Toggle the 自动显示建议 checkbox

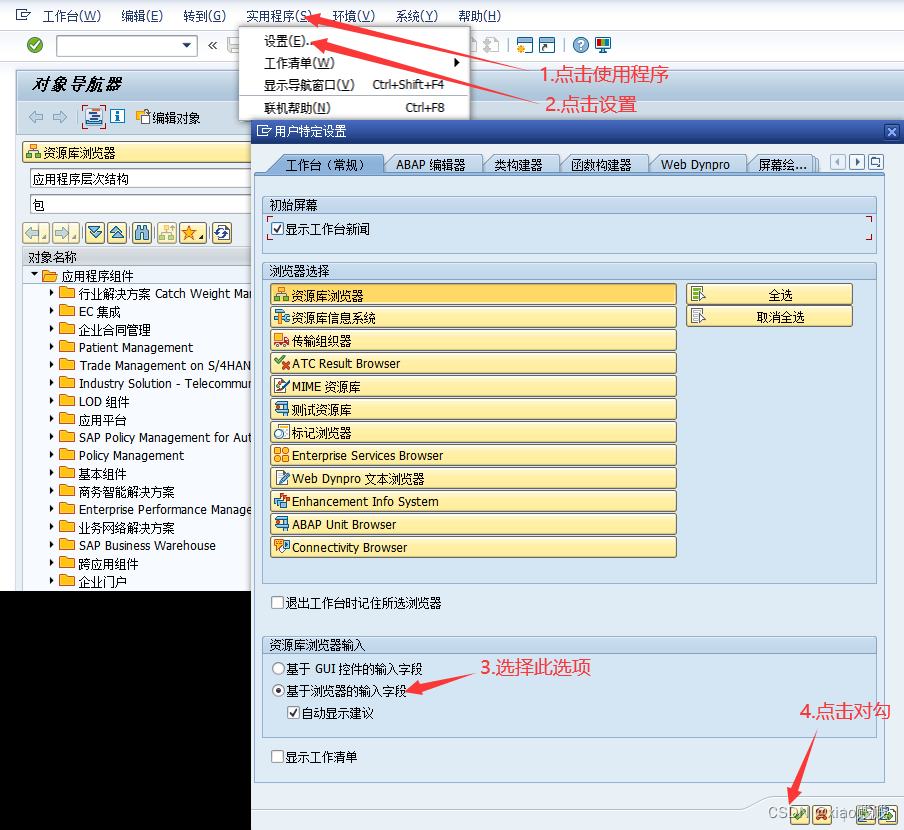293,712
